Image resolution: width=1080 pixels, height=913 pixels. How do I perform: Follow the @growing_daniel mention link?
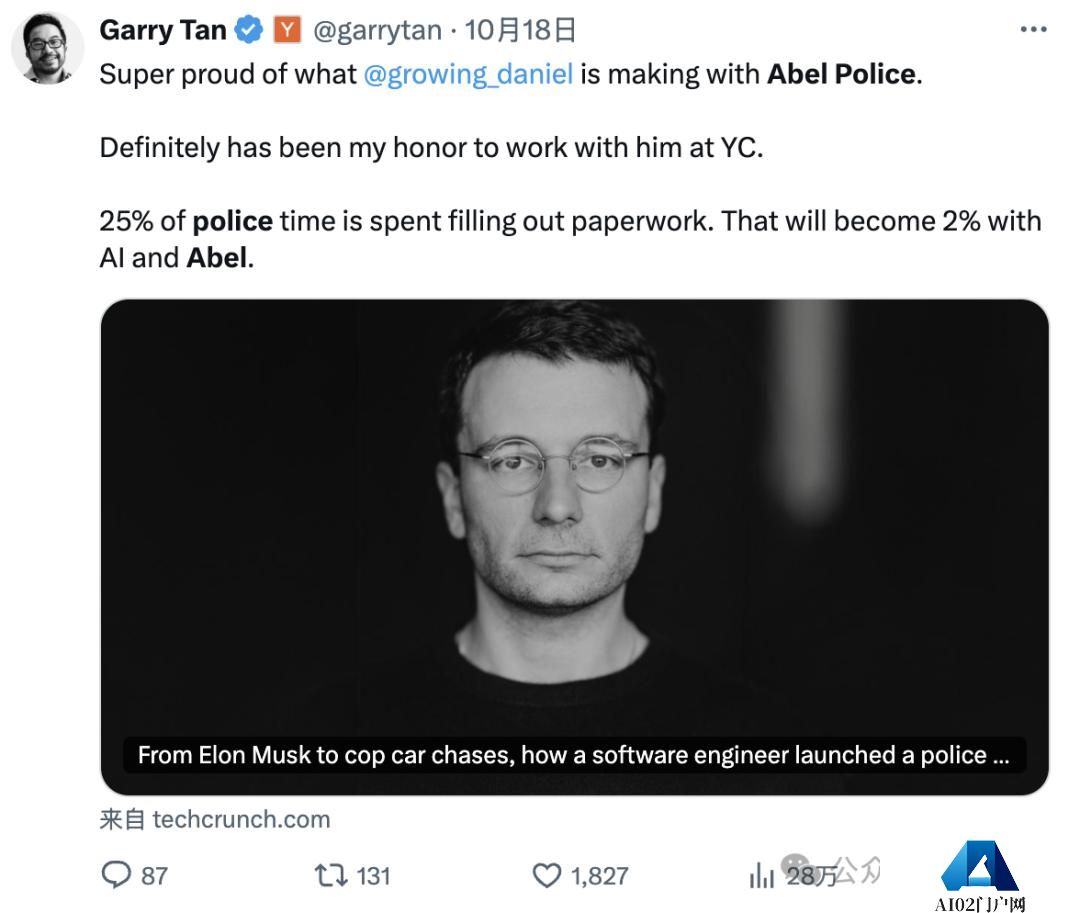coord(468,74)
